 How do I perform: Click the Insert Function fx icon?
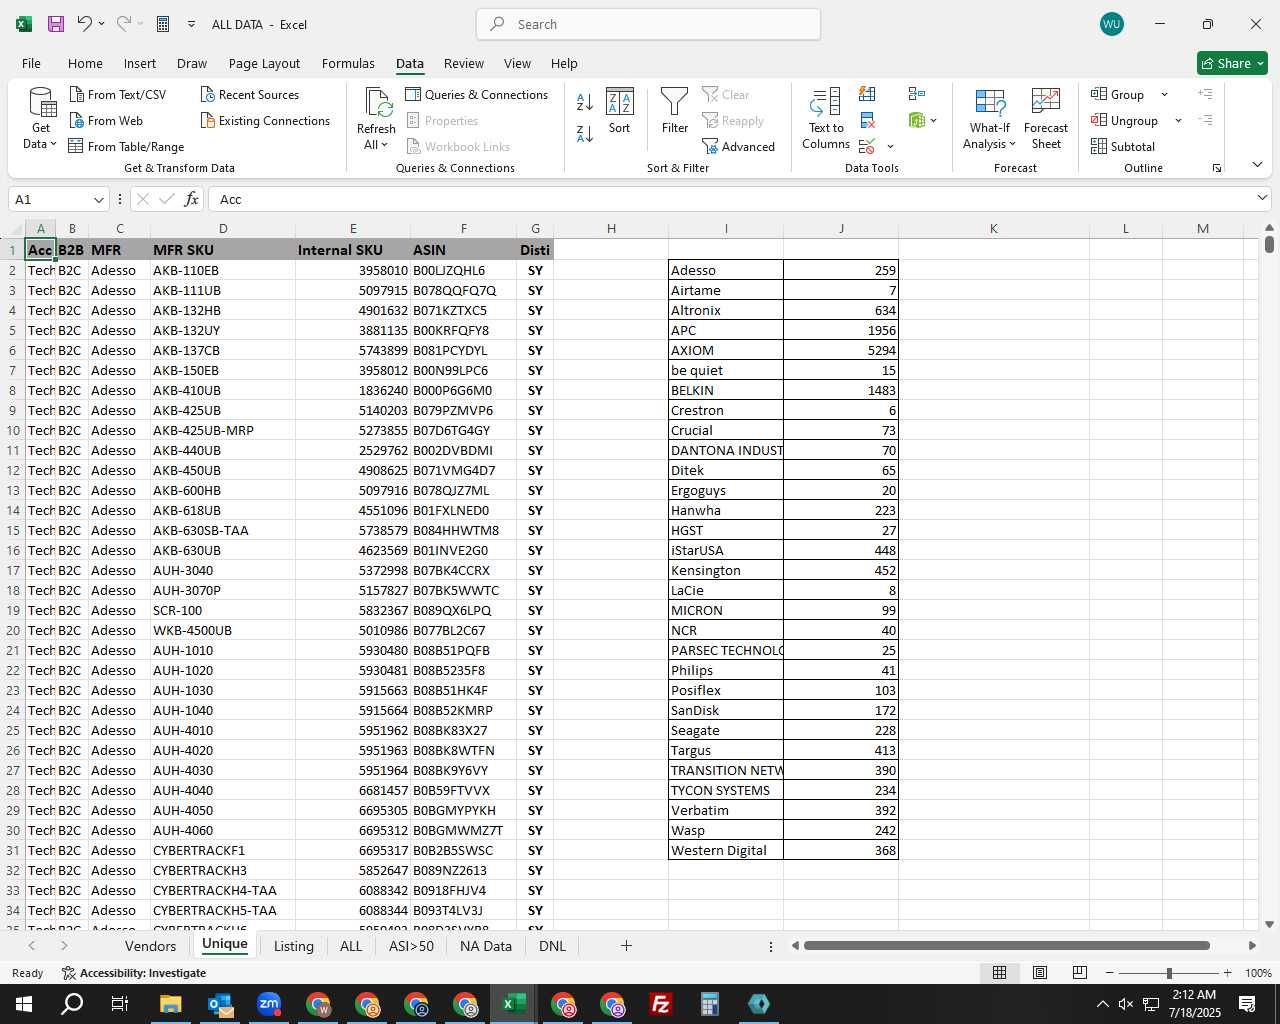191,199
